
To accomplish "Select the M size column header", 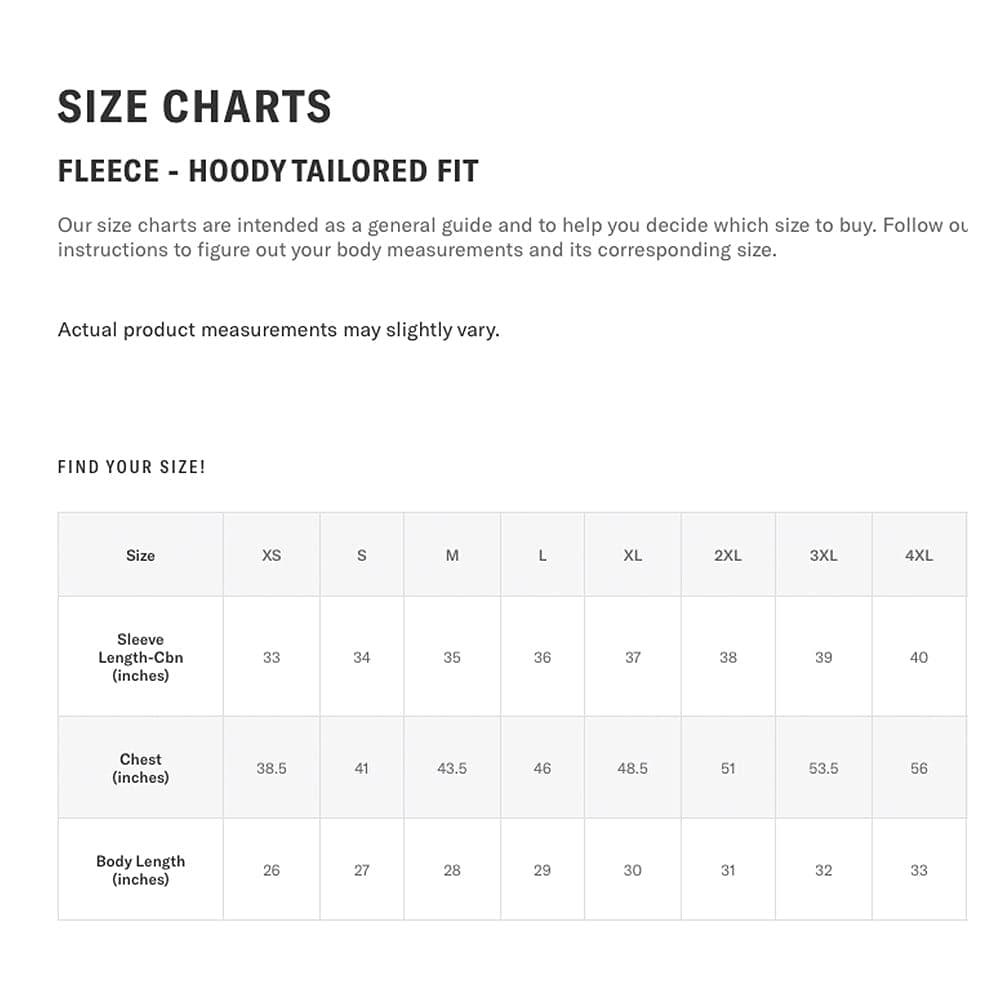I will coord(452,555).
